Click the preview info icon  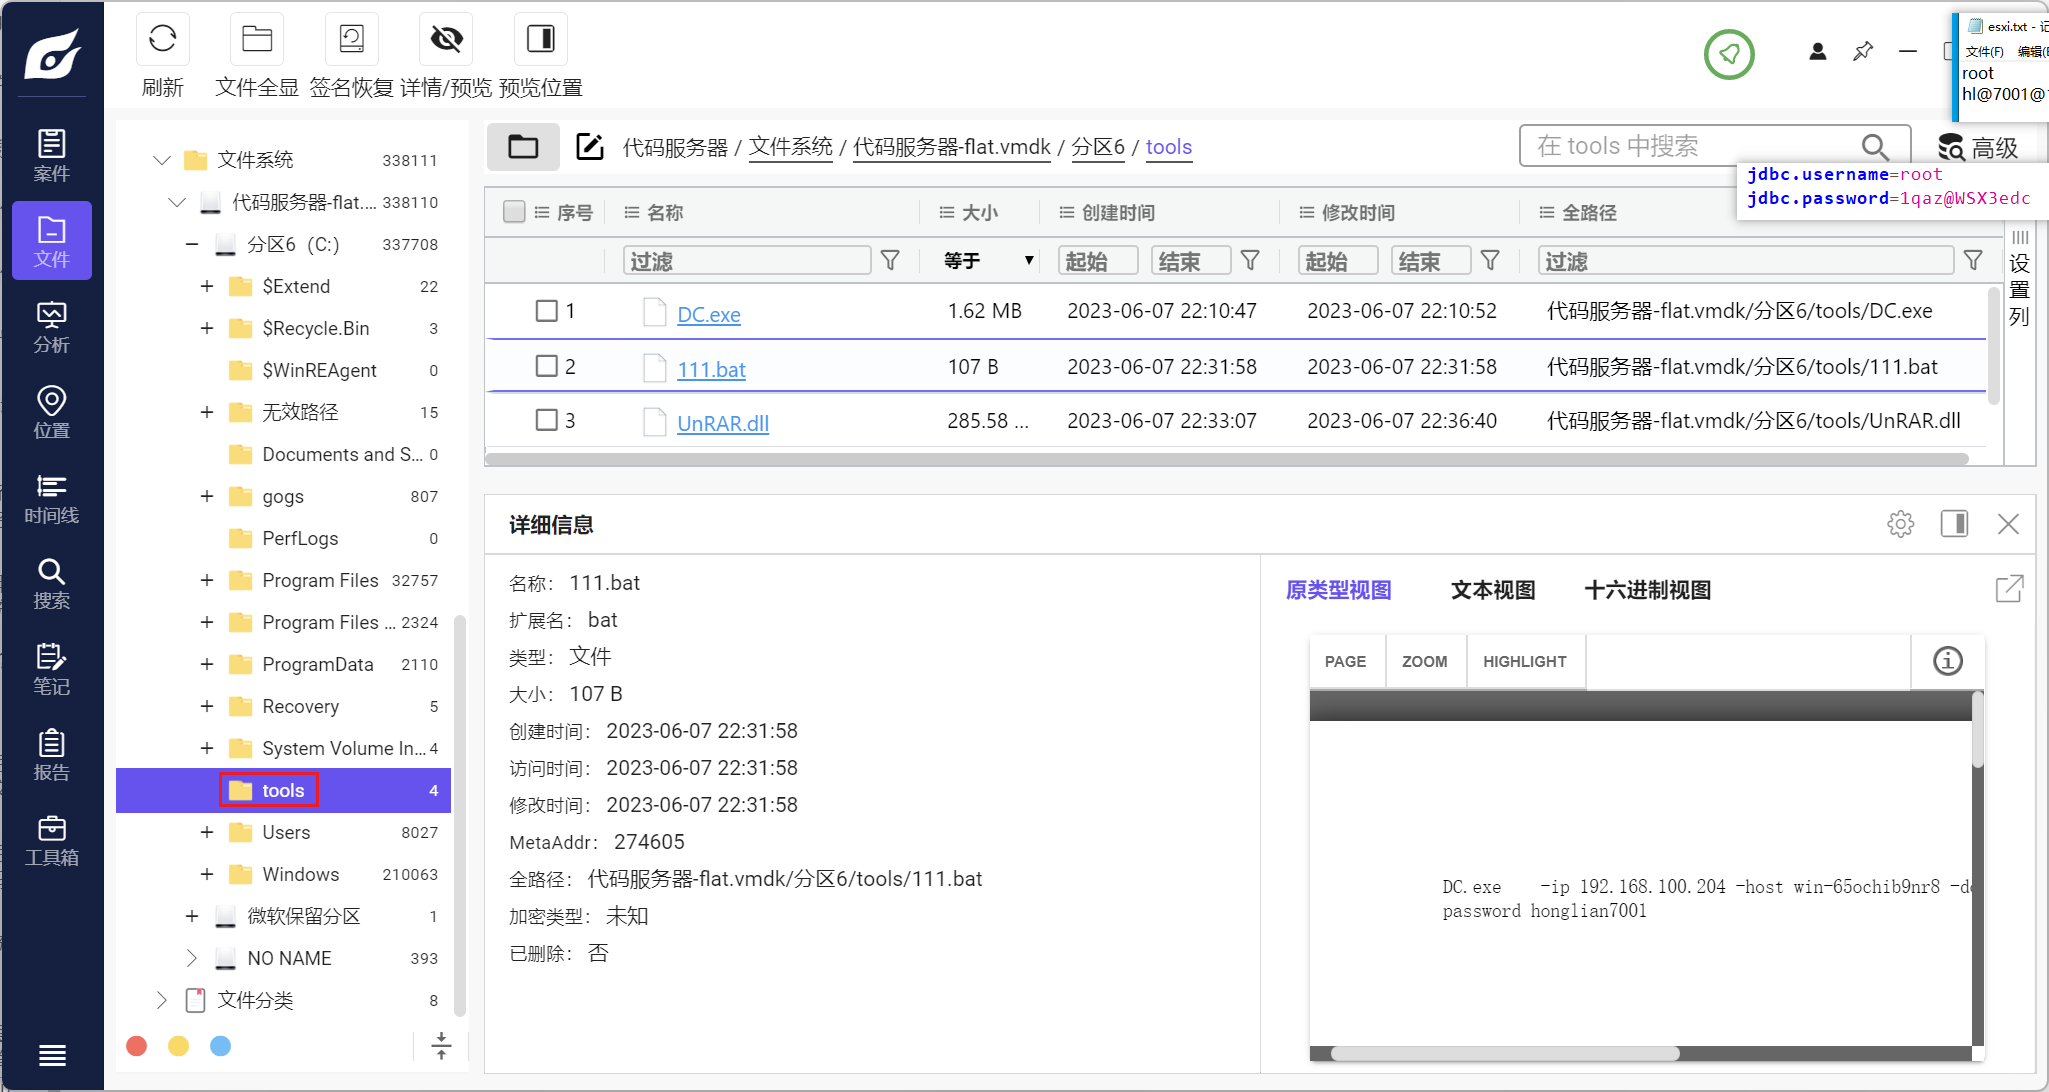click(1947, 661)
